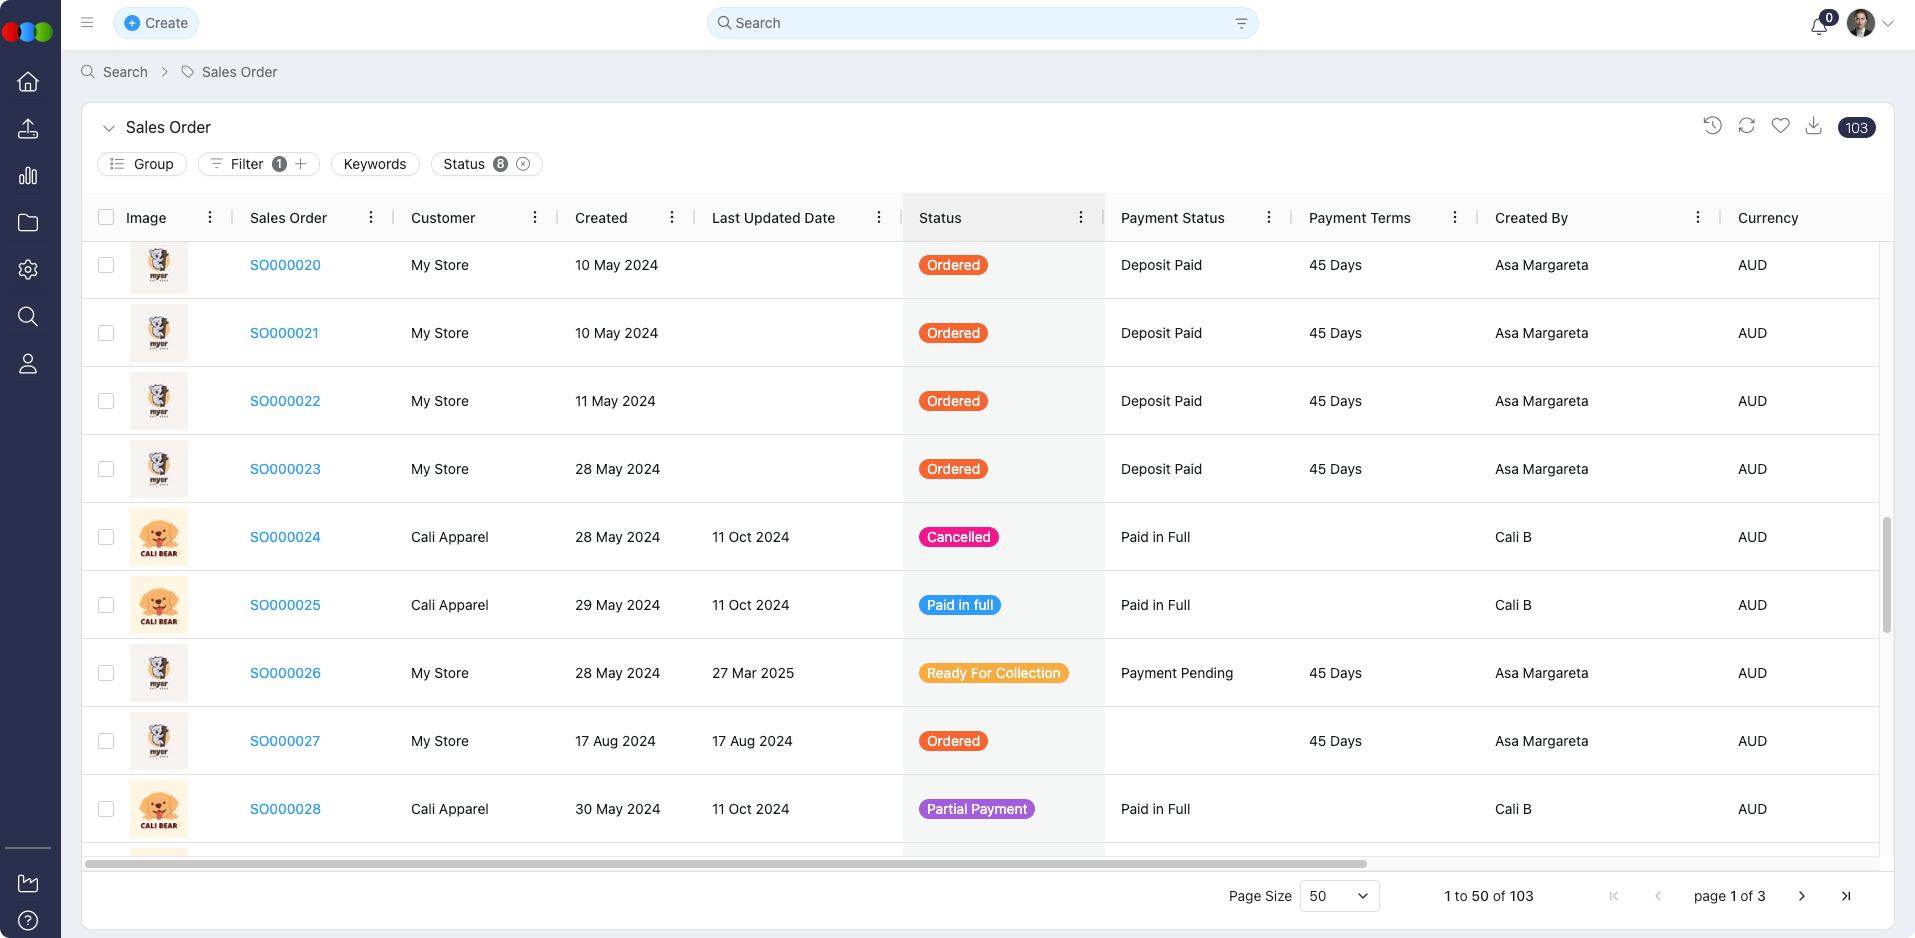Open sales order SO000026 link

click(x=285, y=673)
